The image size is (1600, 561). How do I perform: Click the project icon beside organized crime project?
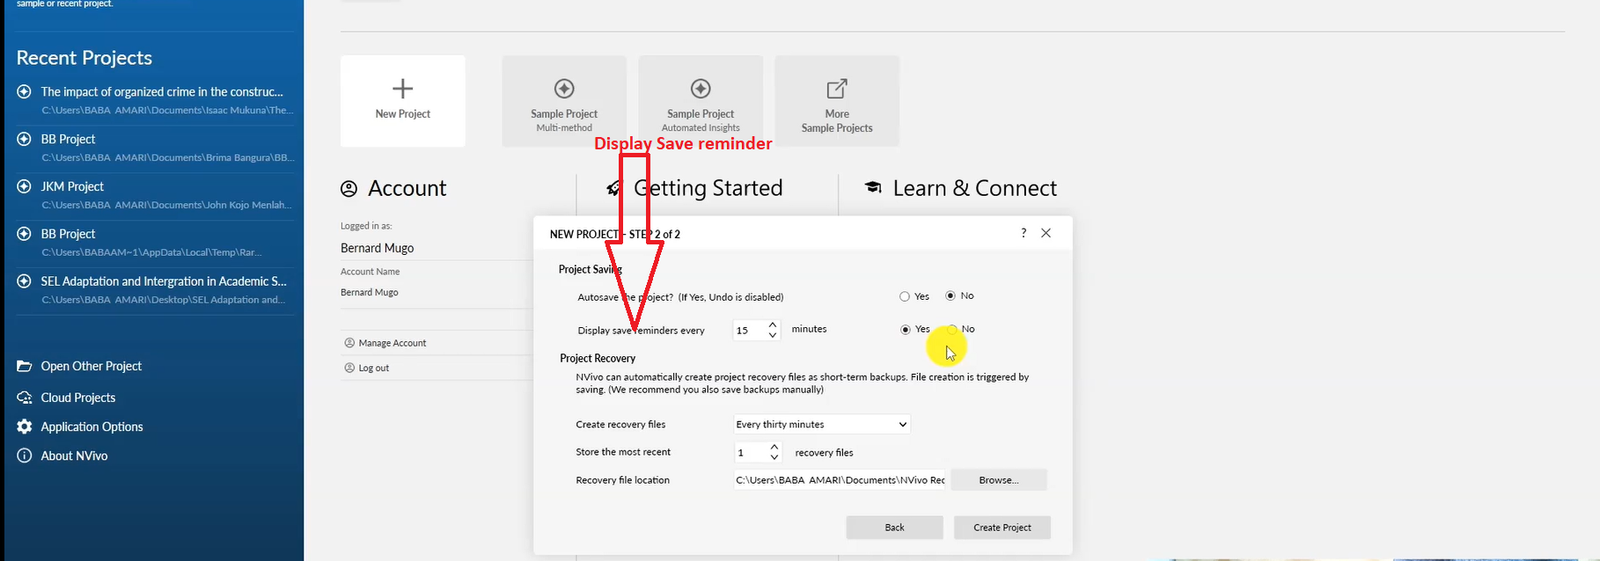coord(24,91)
